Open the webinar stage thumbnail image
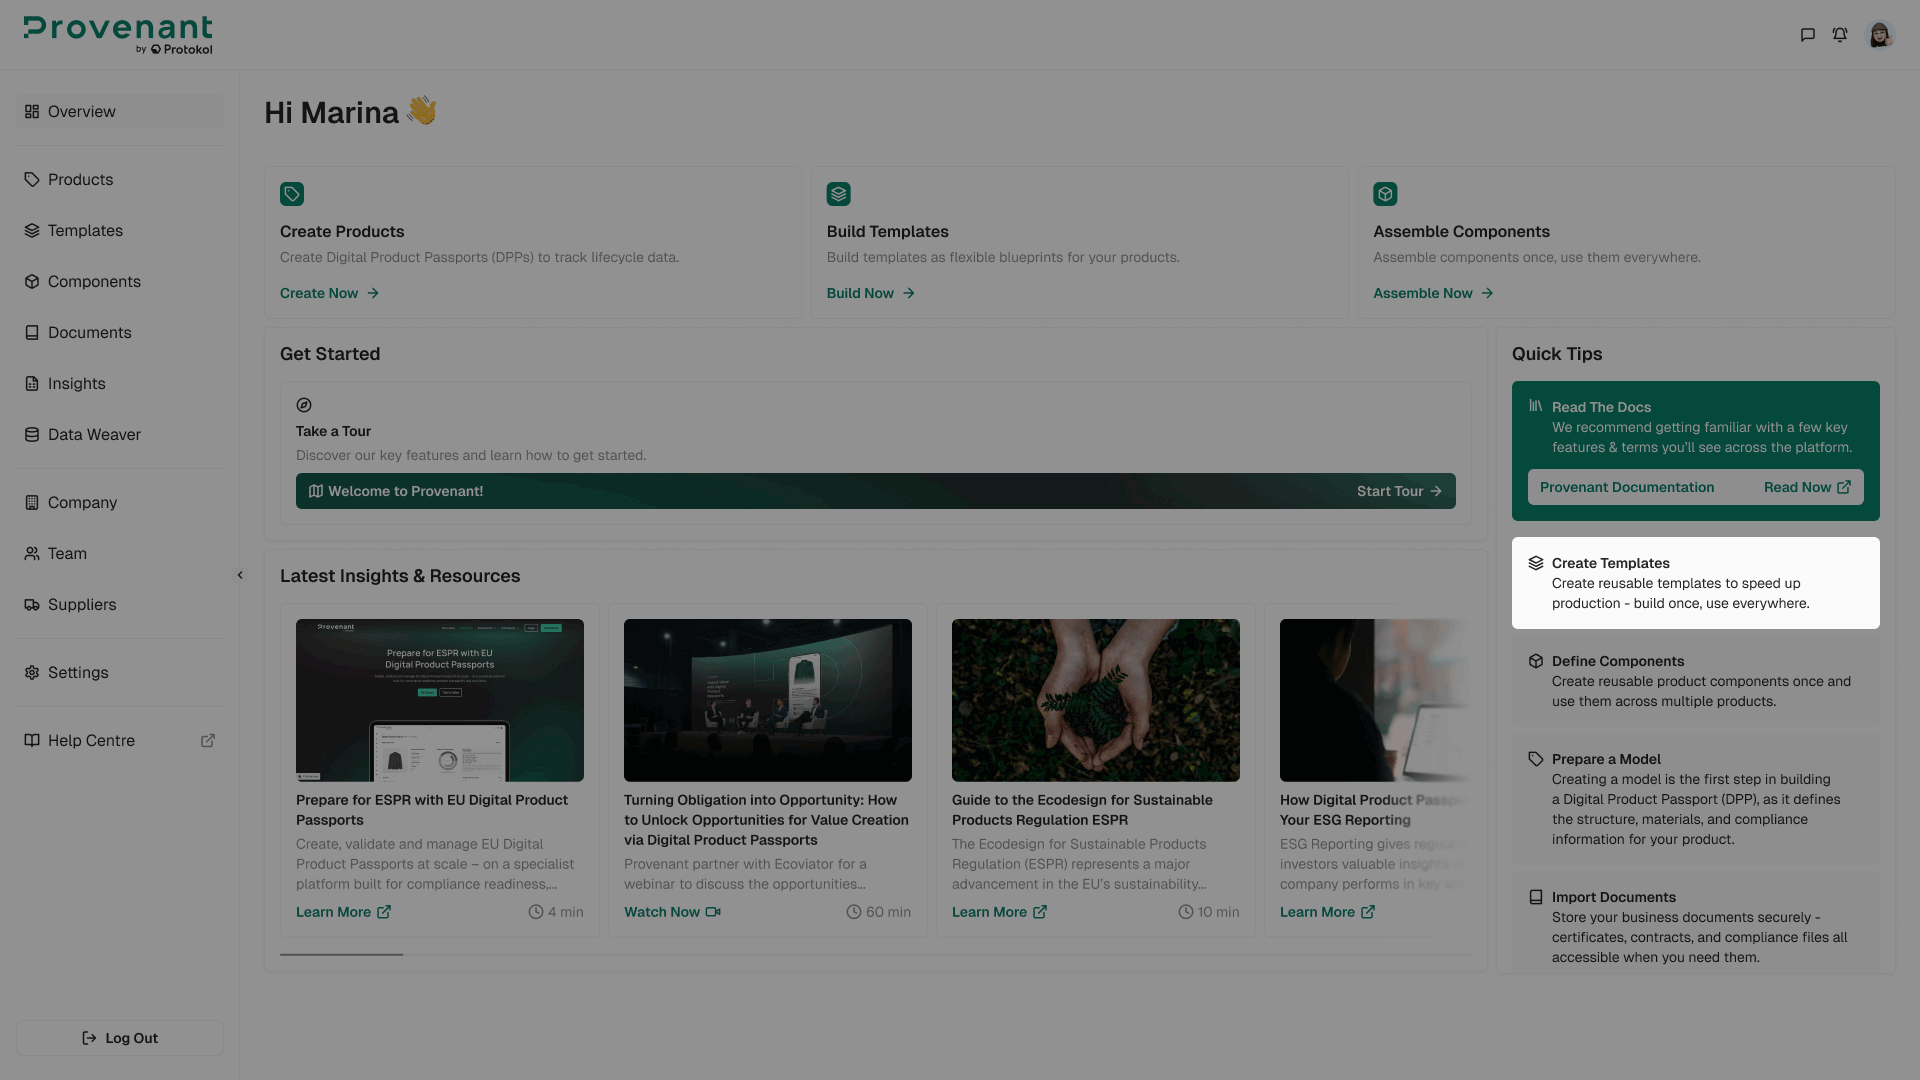The image size is (1920, 1080). click(768, 700)
